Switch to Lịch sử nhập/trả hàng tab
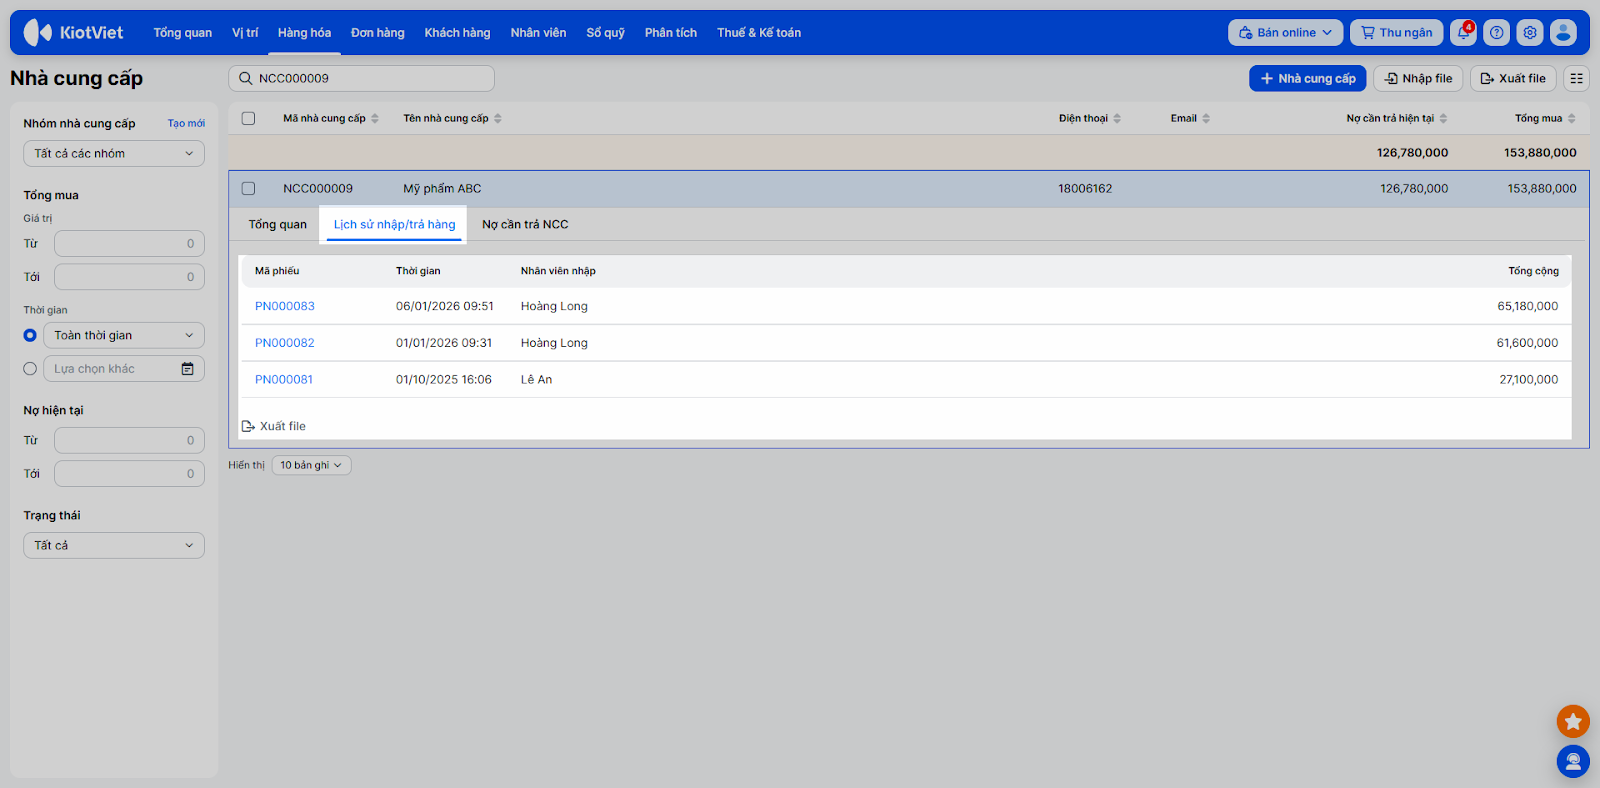 394,224
